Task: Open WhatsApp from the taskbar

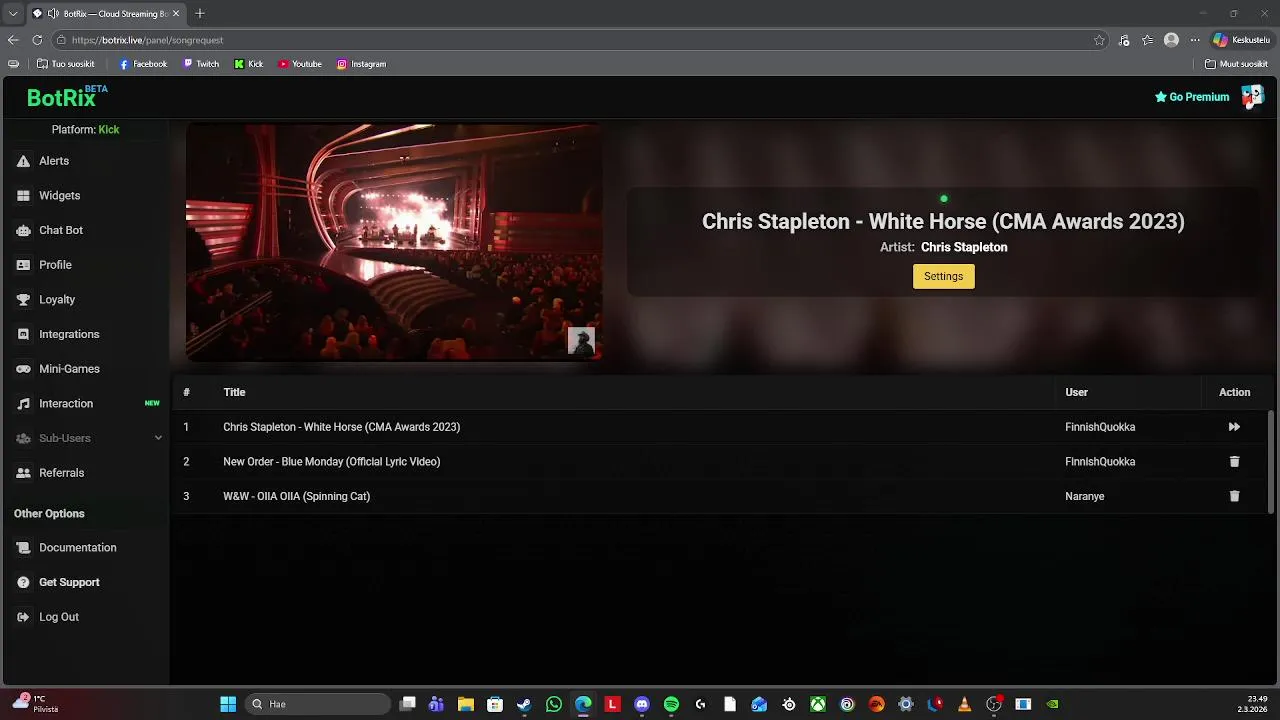Action: tap(554, 704)
